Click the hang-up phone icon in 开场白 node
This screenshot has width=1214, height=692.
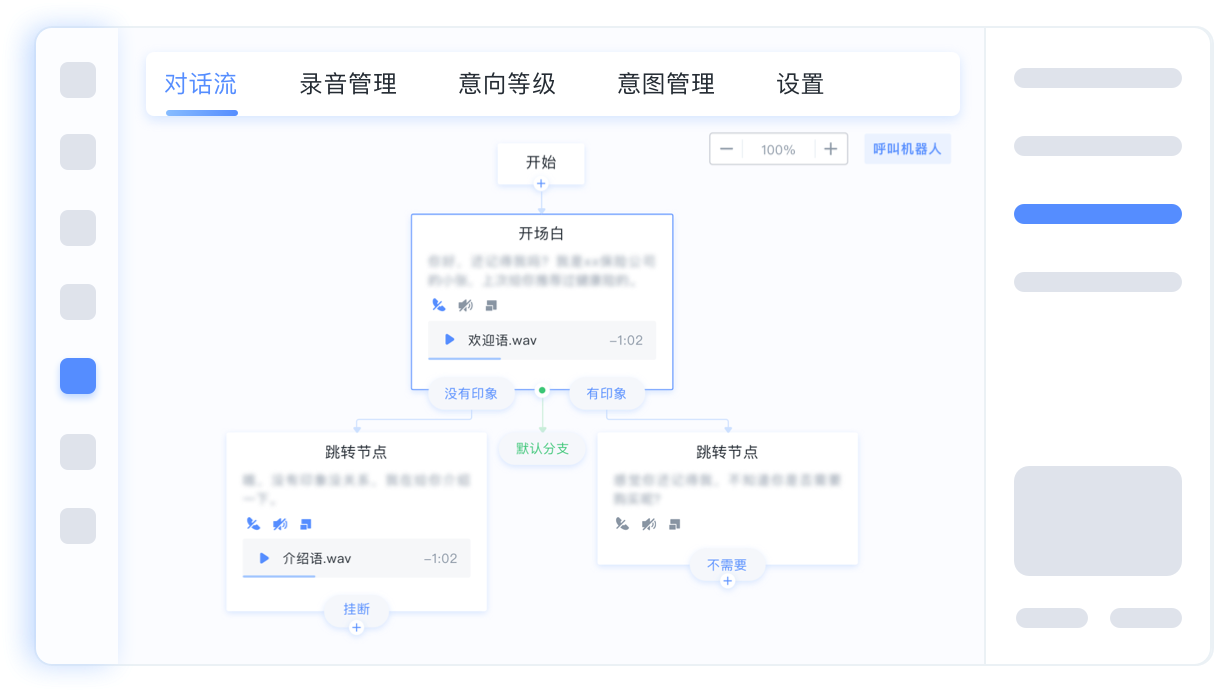[438, 305]
